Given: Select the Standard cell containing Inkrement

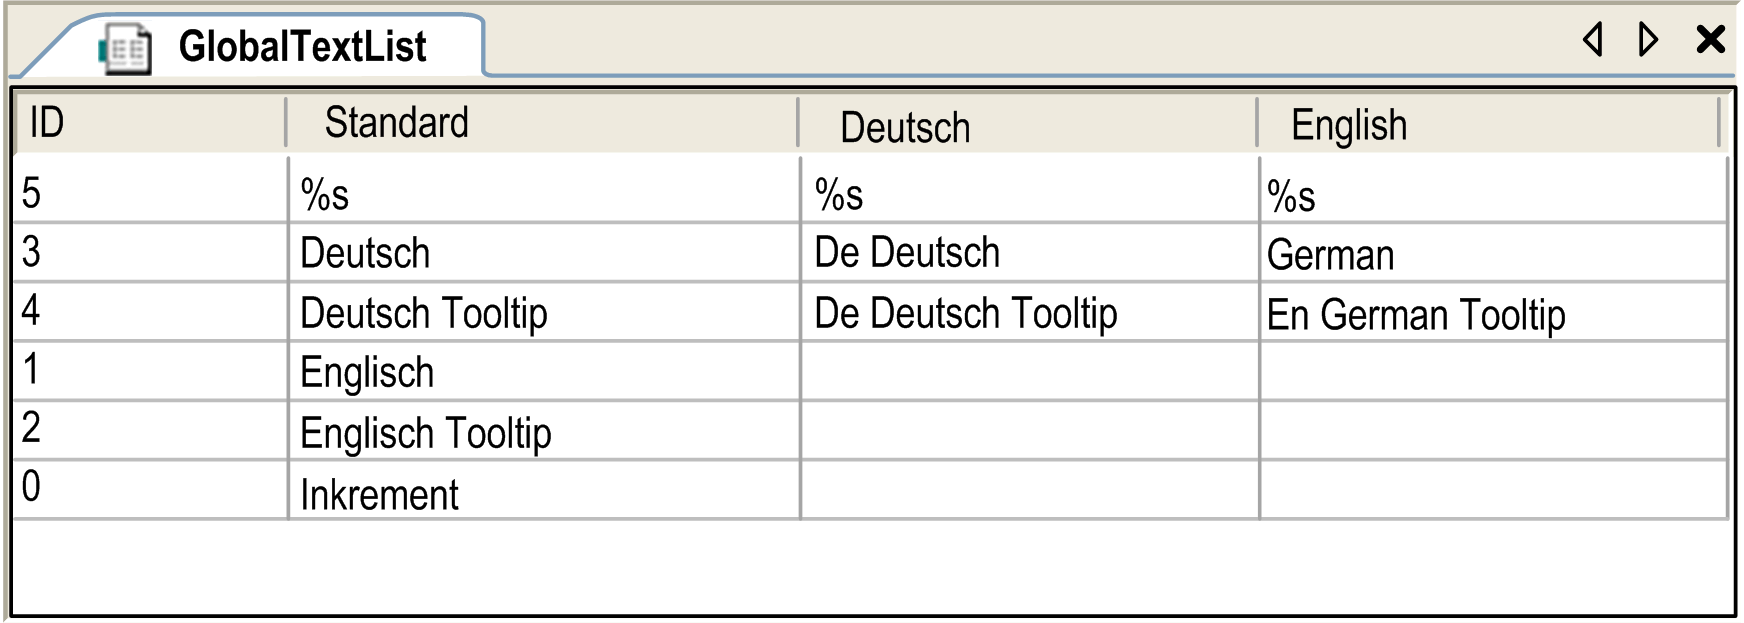Looking at the screenshot, I should click(x=544, y=492).
